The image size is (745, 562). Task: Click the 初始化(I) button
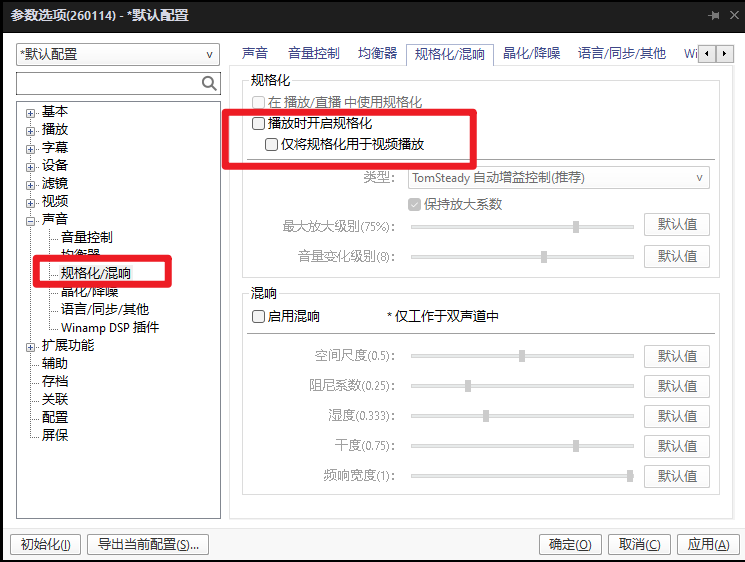(46, 544)
